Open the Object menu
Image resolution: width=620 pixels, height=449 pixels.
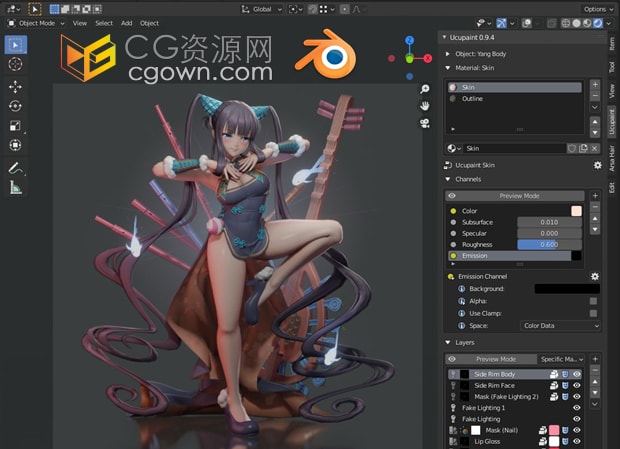[x=149, y=23]
